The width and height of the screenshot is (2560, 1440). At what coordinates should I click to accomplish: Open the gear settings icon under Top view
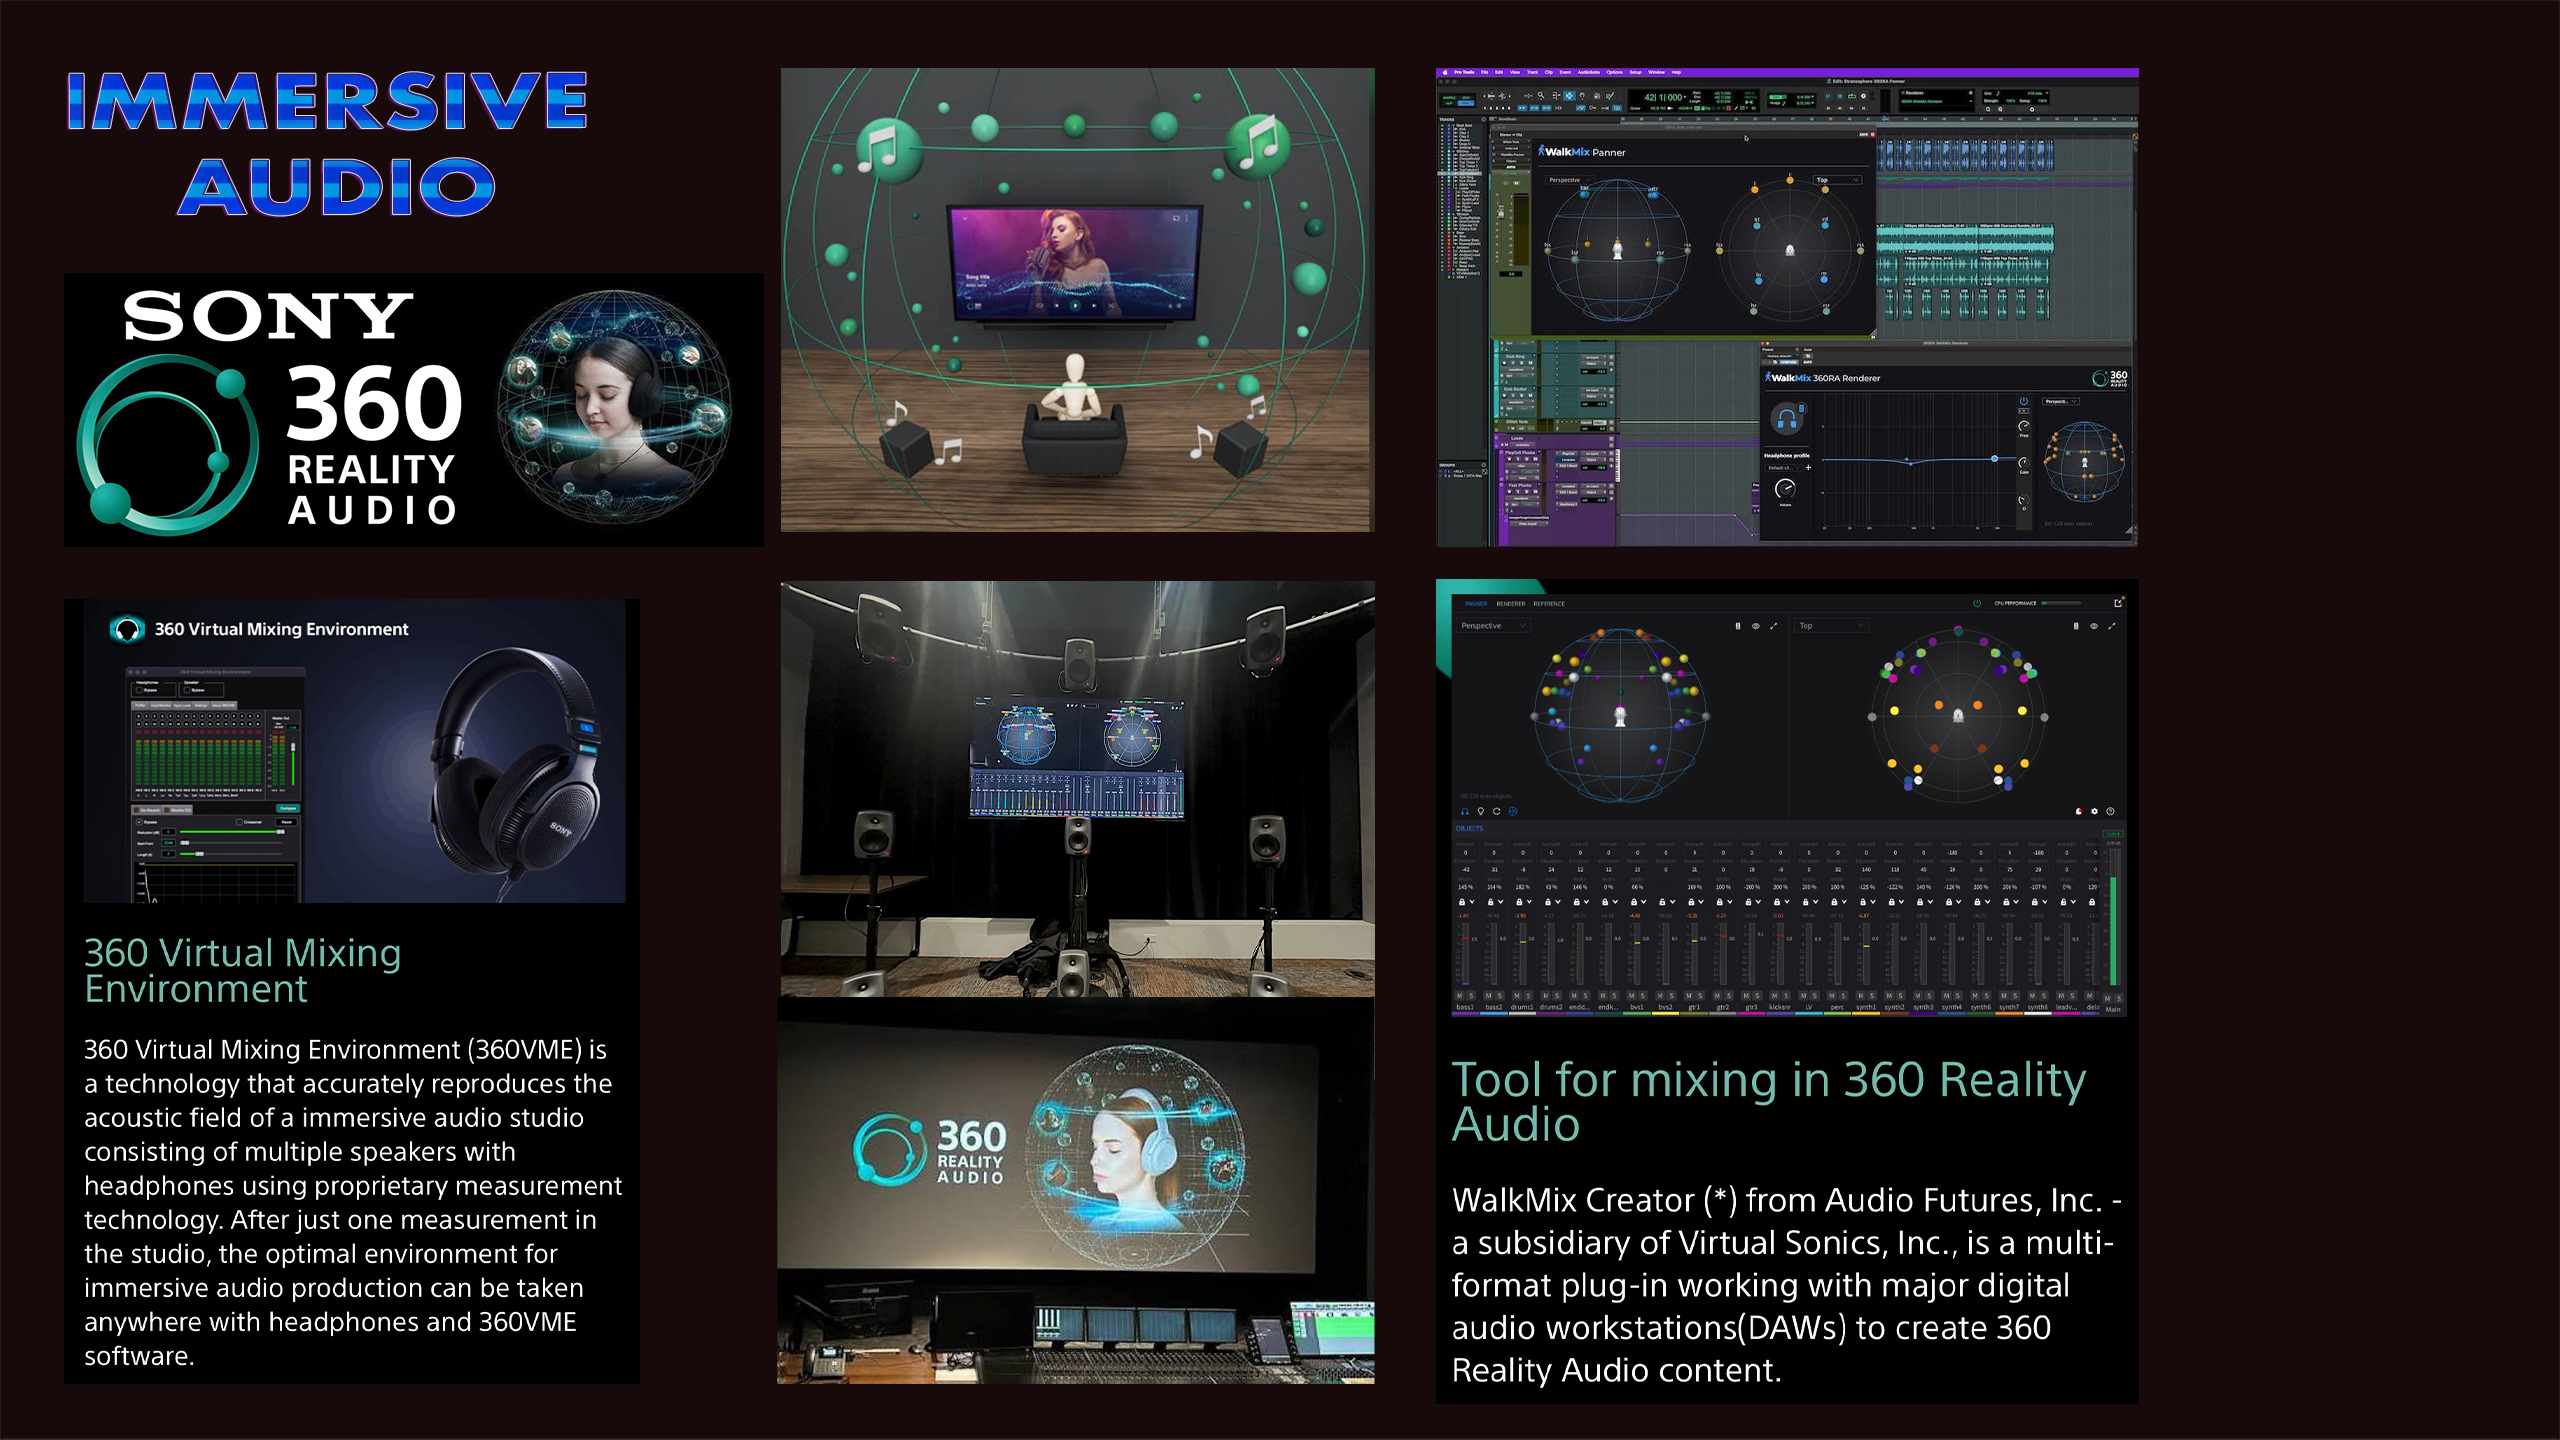pos(2095,811)
